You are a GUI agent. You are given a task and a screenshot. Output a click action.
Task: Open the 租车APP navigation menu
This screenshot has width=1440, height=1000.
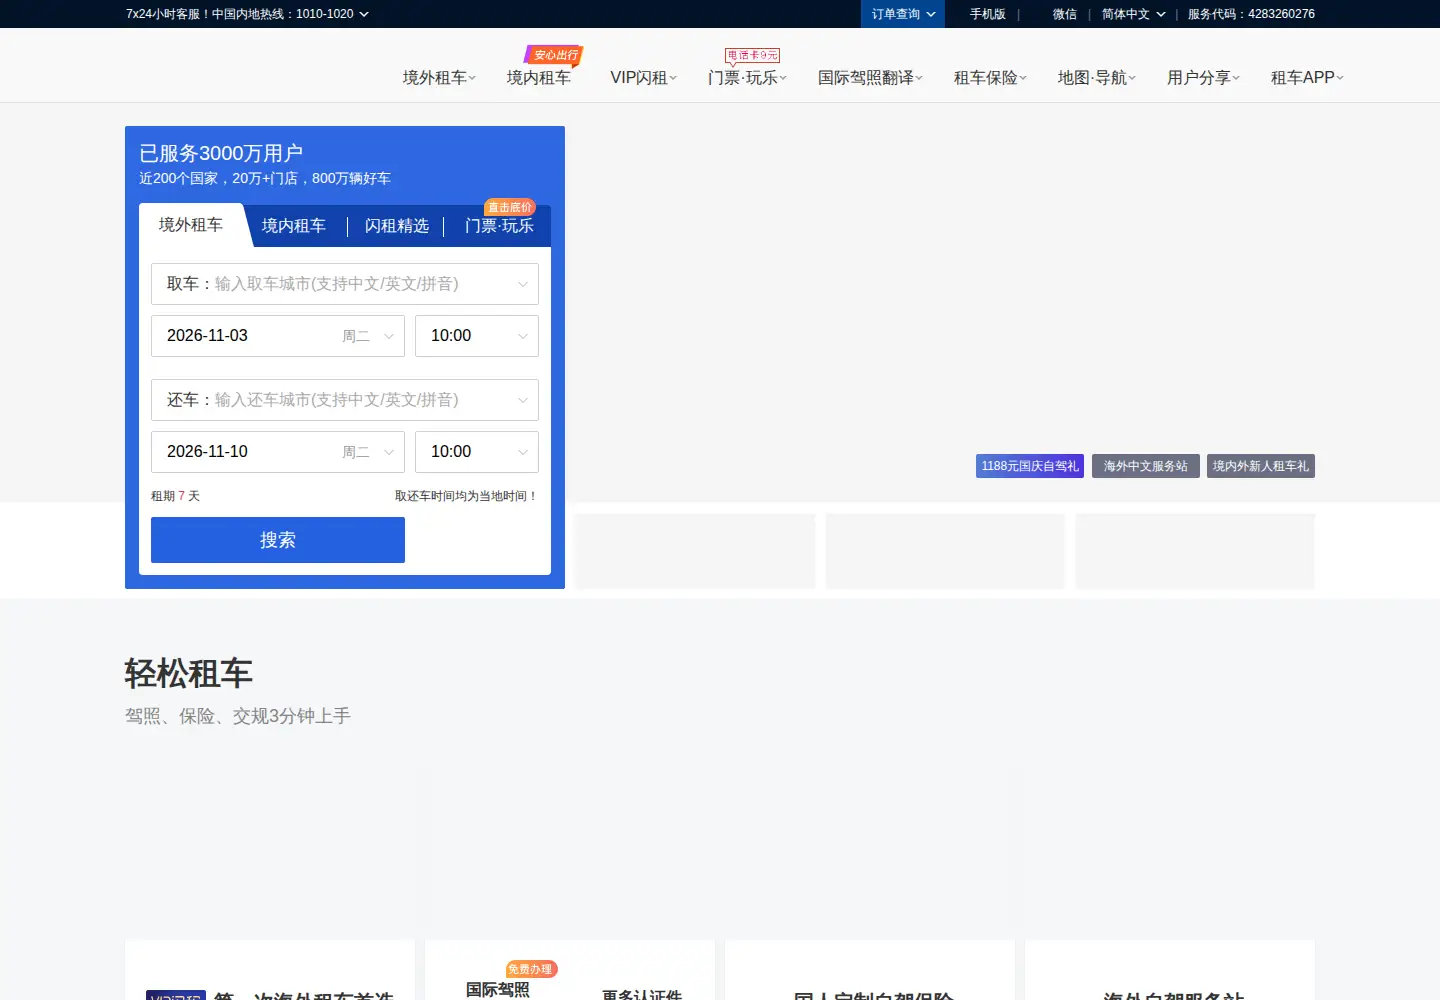1307,77
